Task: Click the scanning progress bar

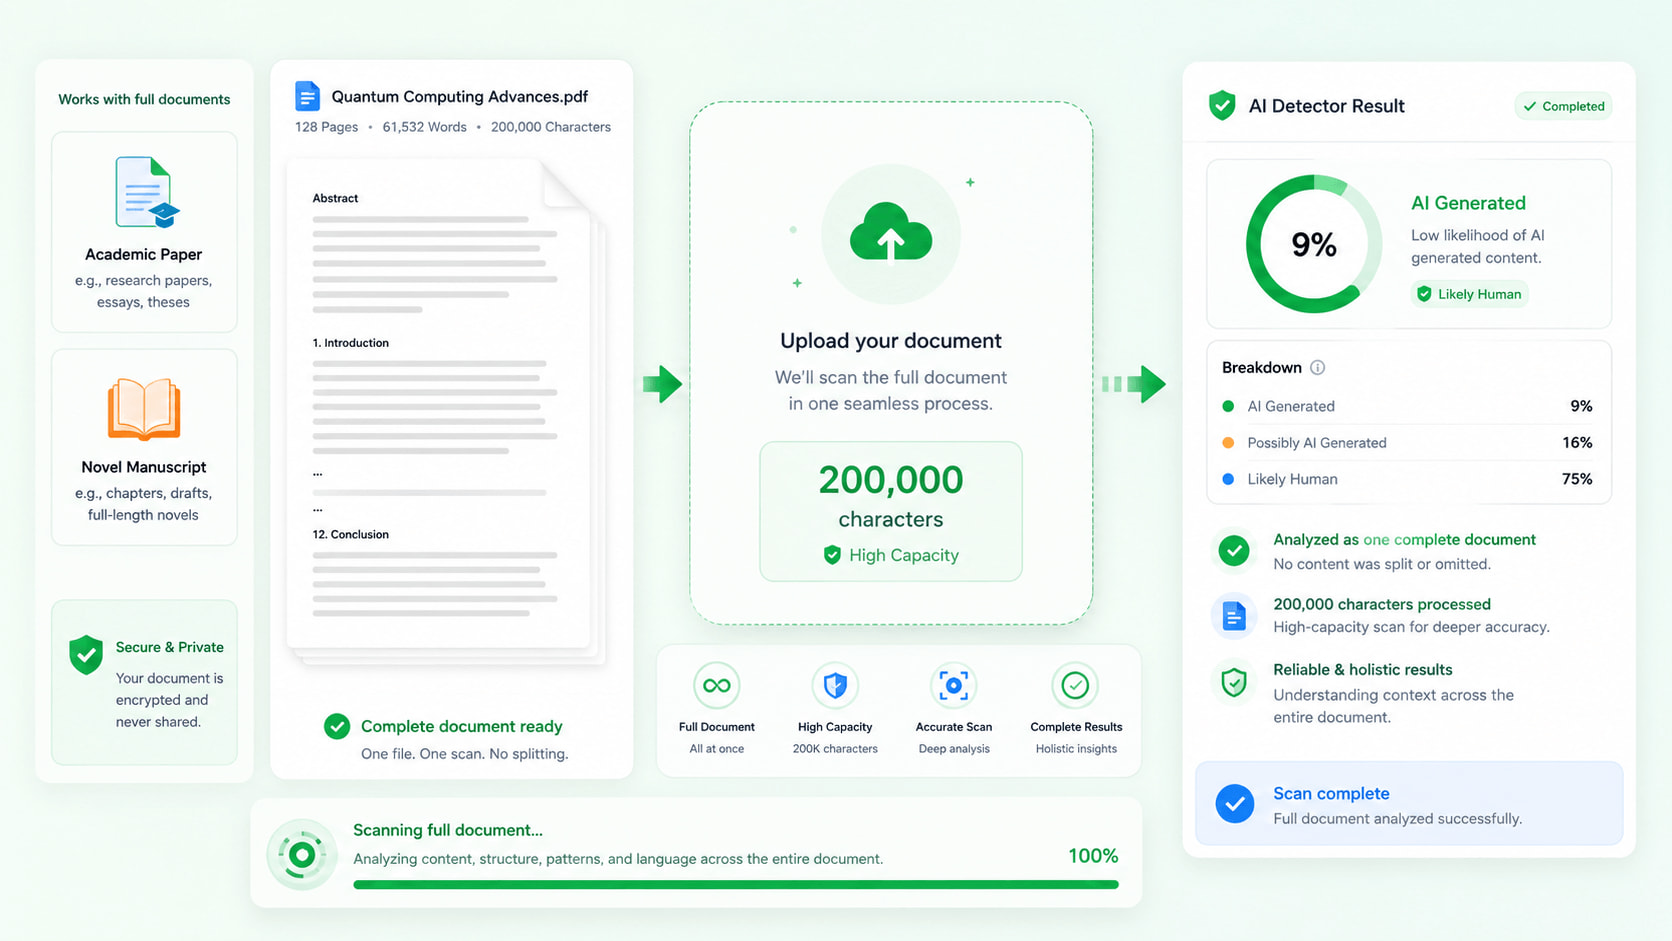Action: (736, 884)
